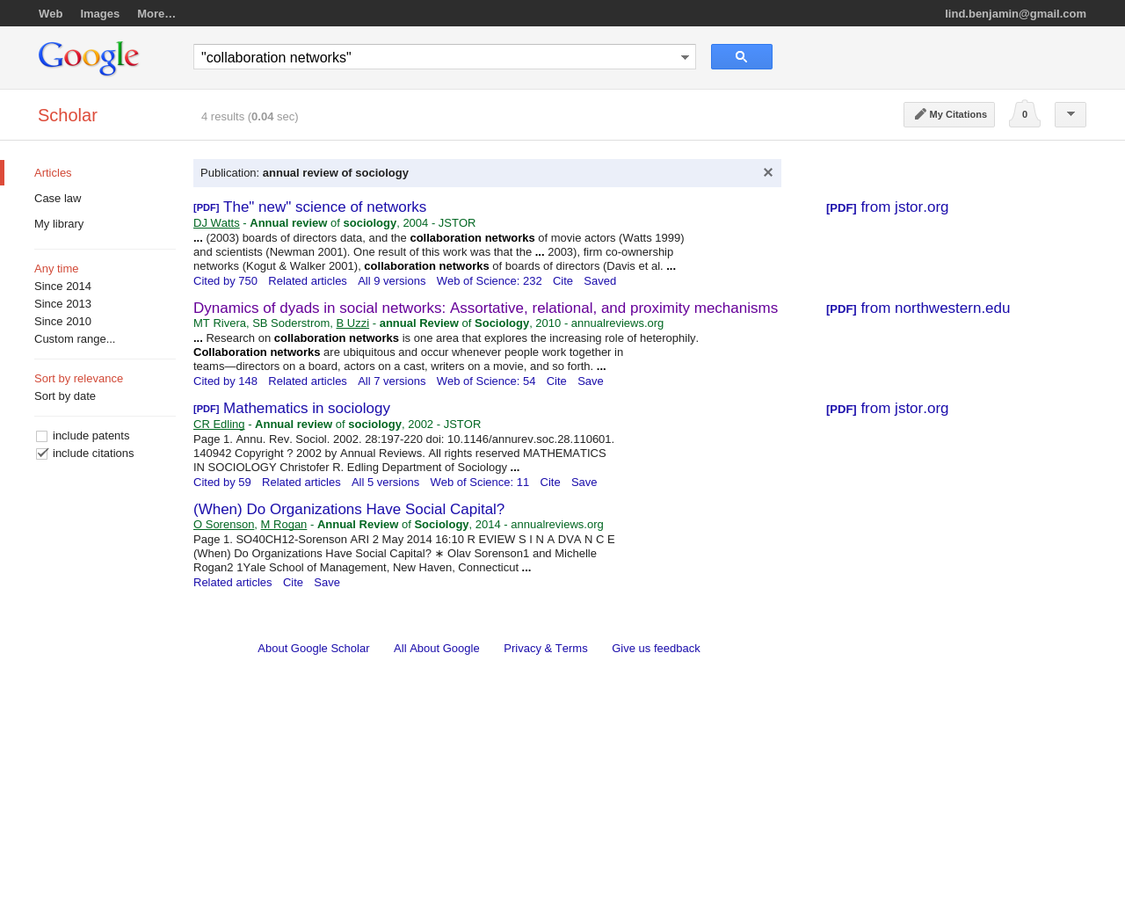
Task: Open My library
Action: point(59,224)
